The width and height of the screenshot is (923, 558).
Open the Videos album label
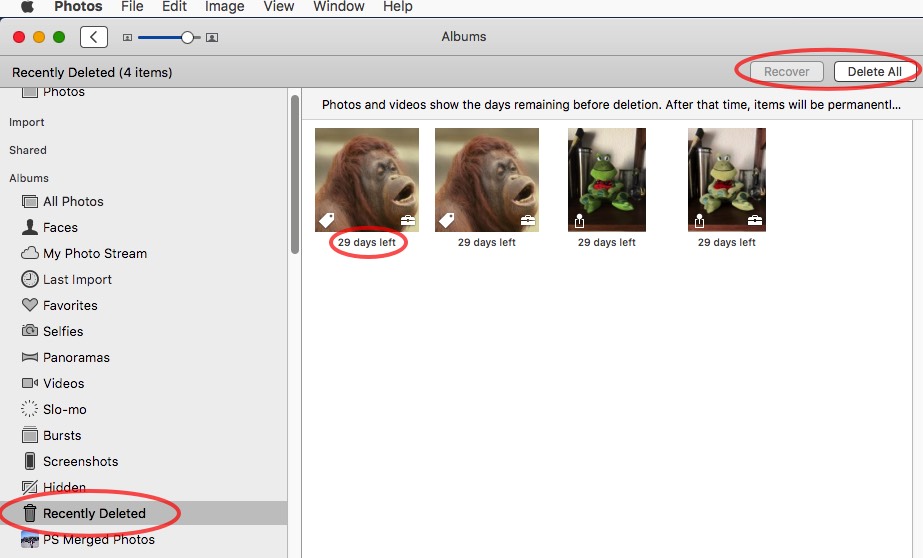[x=64, y=383]
